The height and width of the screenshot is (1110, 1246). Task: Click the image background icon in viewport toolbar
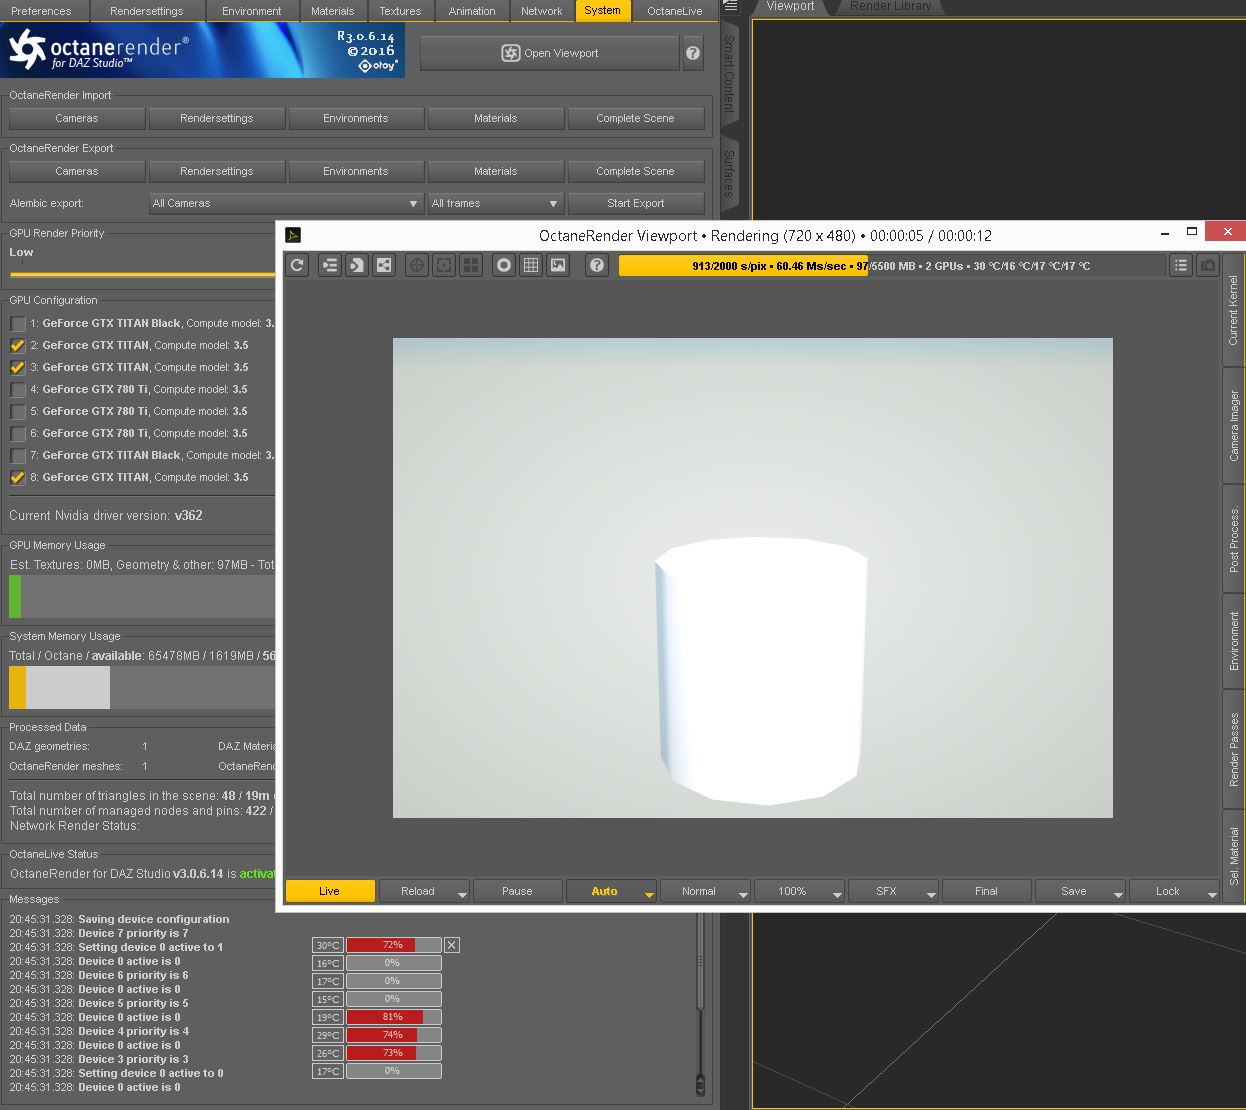[558, 265]
